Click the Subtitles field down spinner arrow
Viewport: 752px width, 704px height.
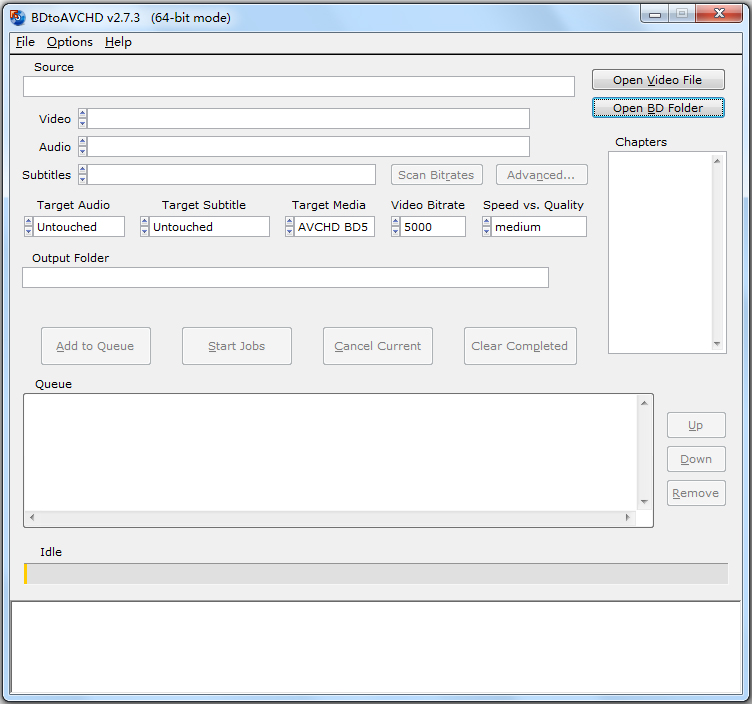(82, 180)
